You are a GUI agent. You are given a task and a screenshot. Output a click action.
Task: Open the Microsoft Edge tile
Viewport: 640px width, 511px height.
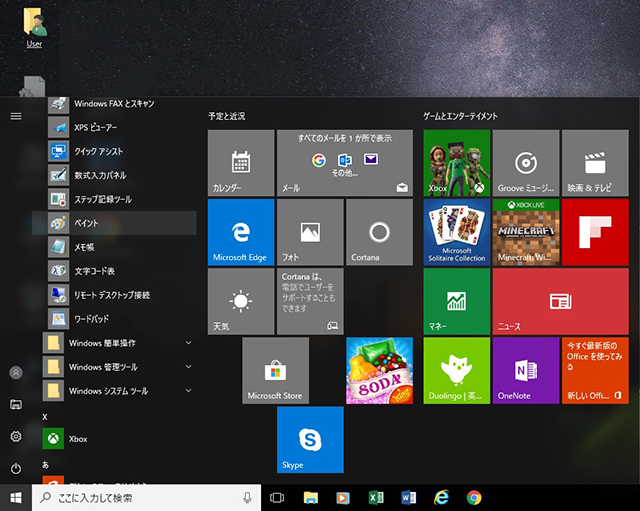(x=240, y=231)
